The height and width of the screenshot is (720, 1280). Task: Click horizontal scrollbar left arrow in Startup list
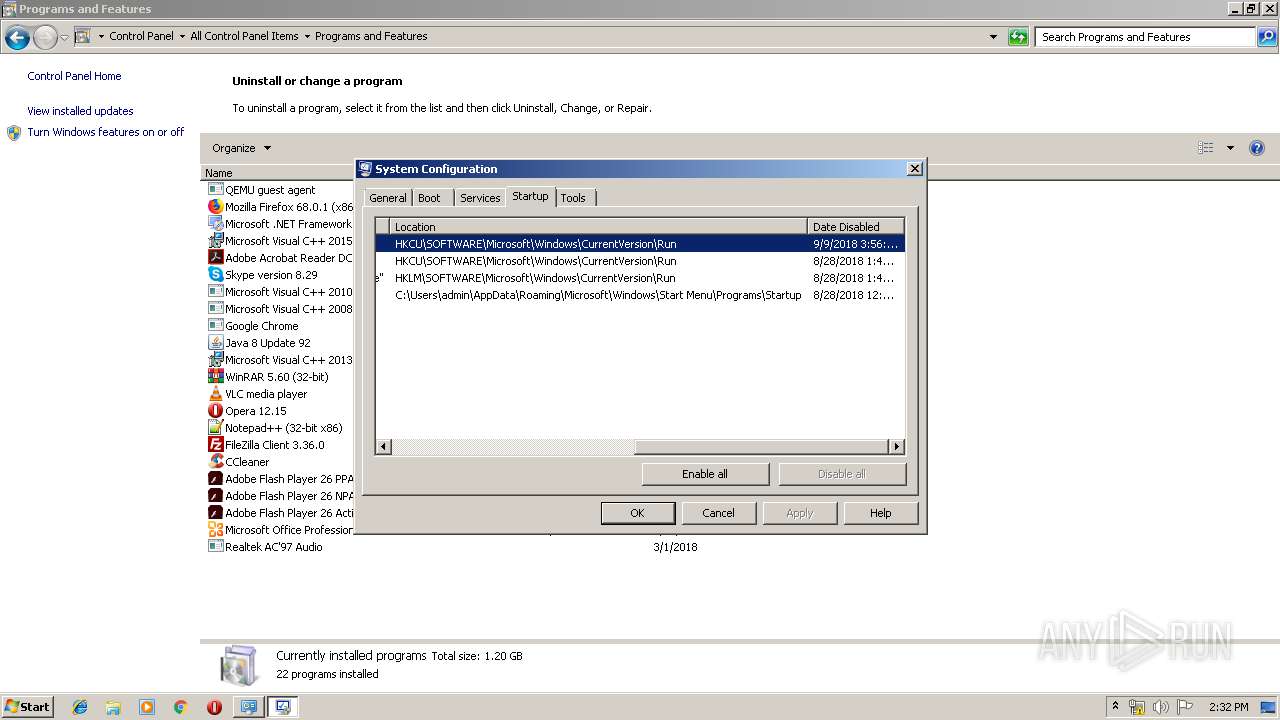pos(384,446)
